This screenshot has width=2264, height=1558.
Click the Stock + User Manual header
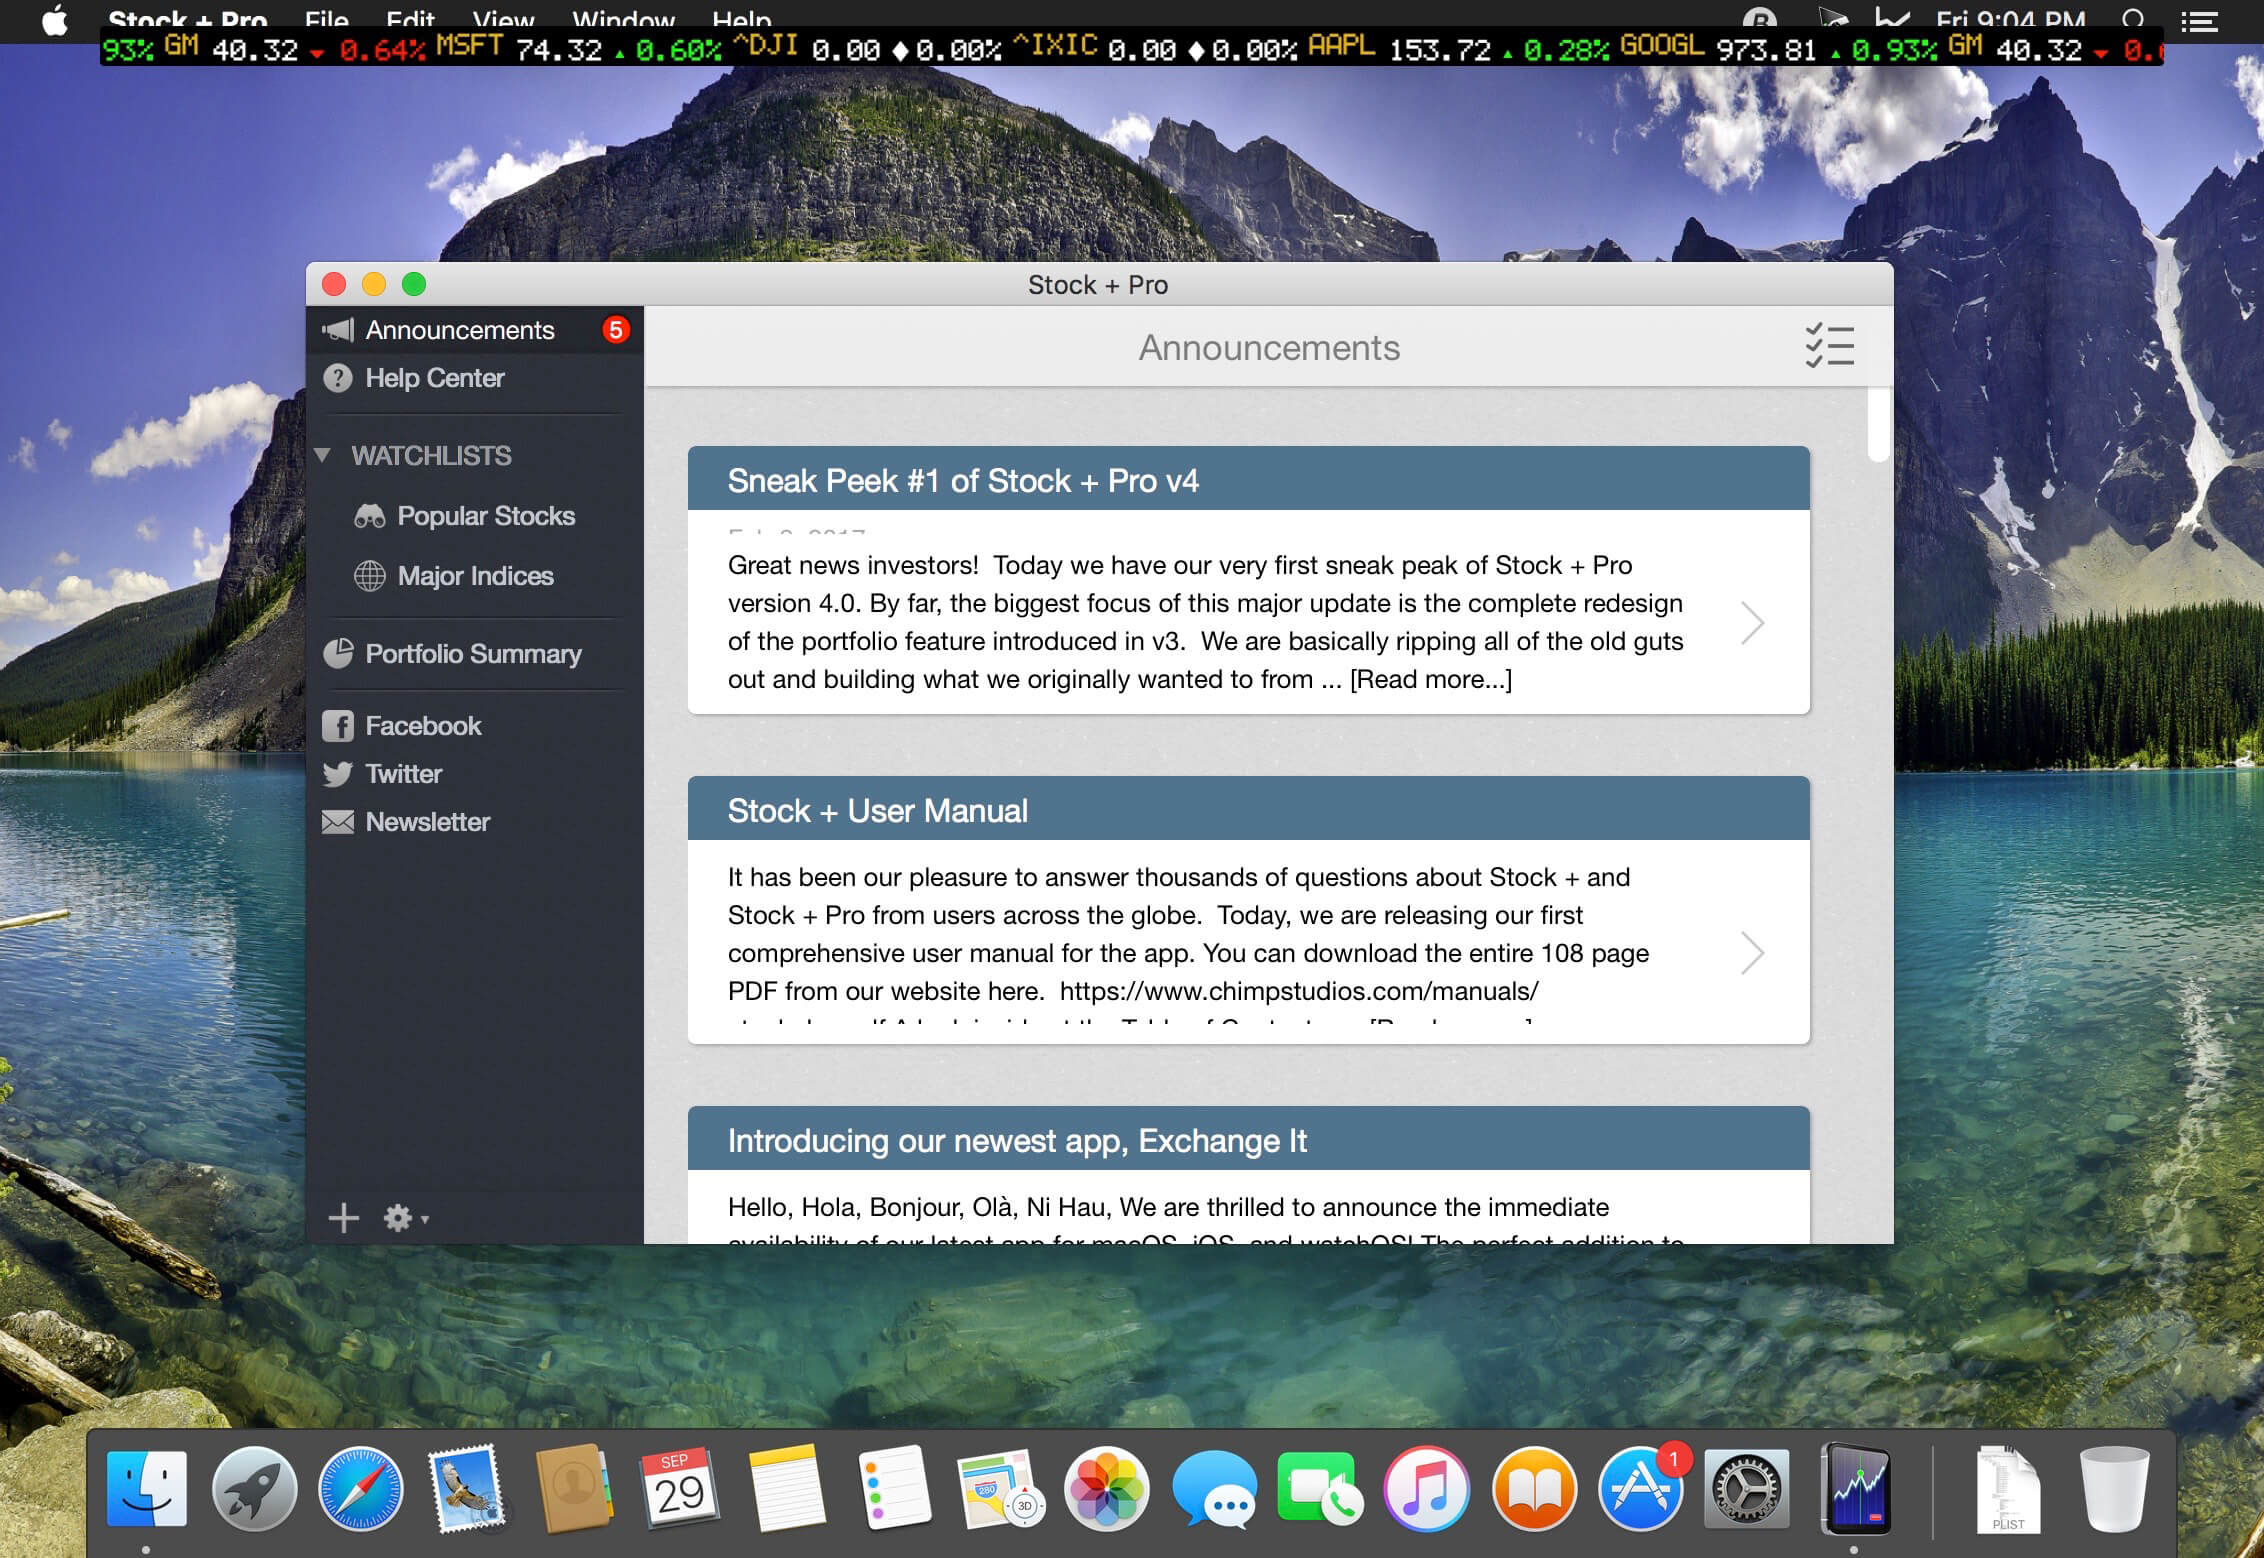tap(1249, 810)
